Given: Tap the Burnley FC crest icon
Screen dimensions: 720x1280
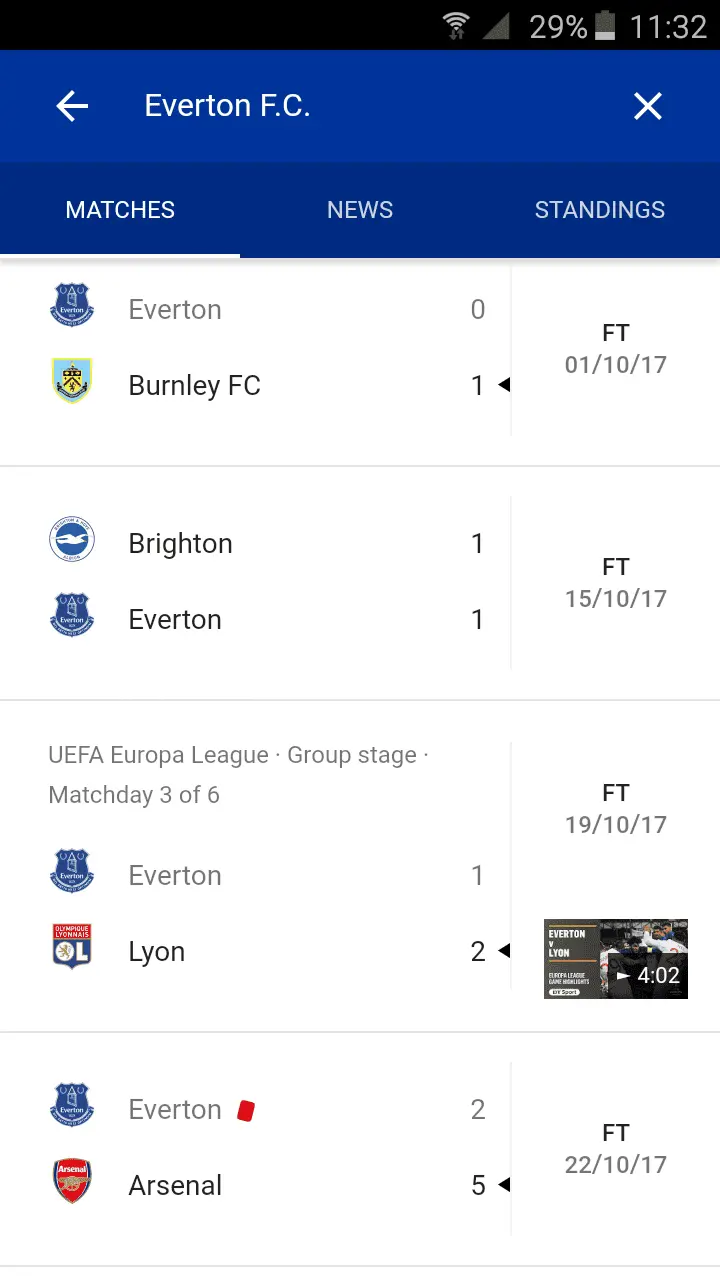Looking at the screenshot, I should 72,382.
